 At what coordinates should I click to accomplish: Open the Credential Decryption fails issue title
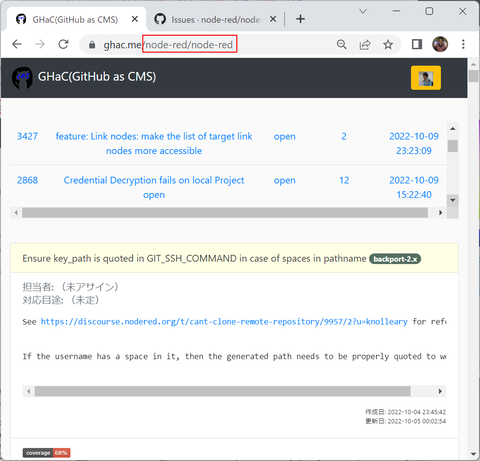pyautogui.click(x=154, y=187)
